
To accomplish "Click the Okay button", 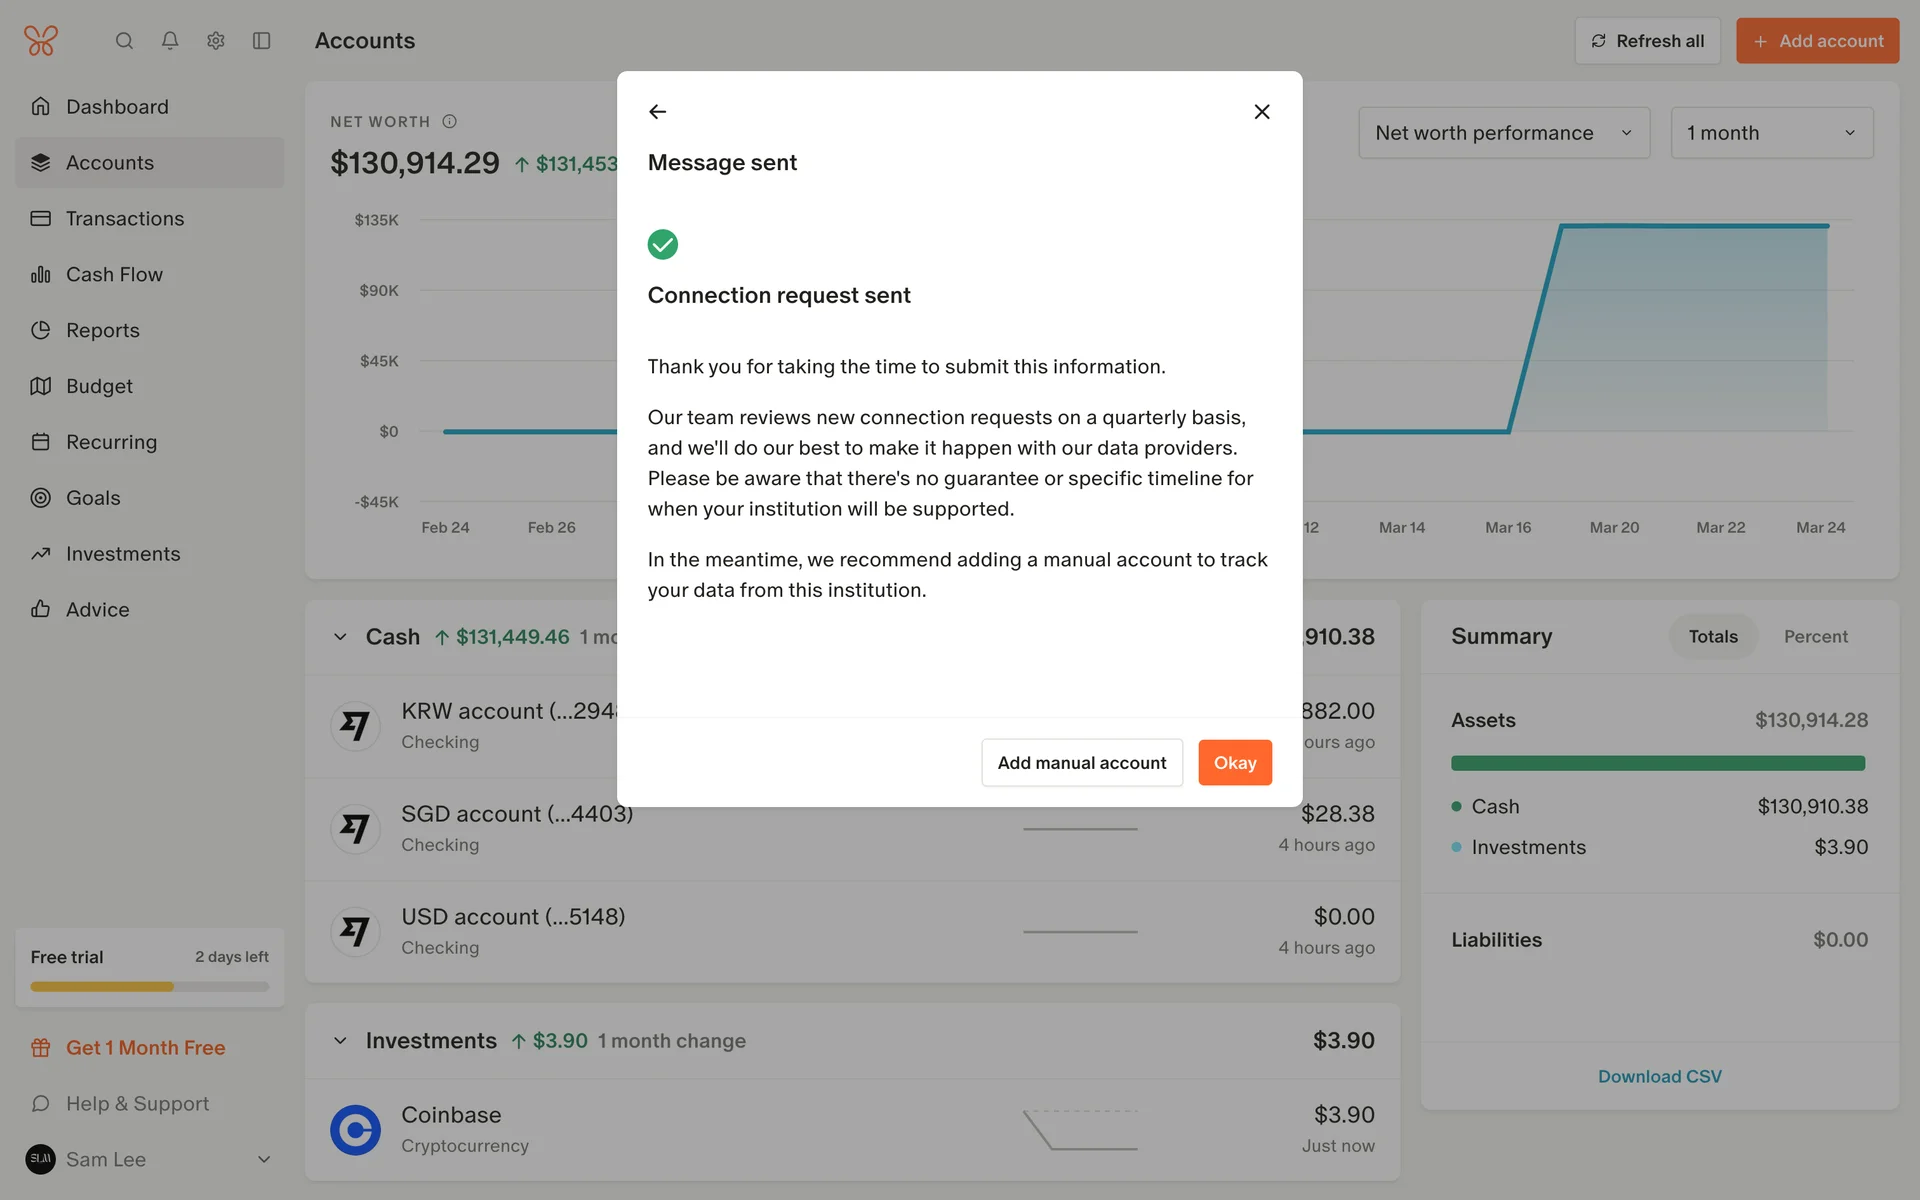I will [x=1234, y=763].
